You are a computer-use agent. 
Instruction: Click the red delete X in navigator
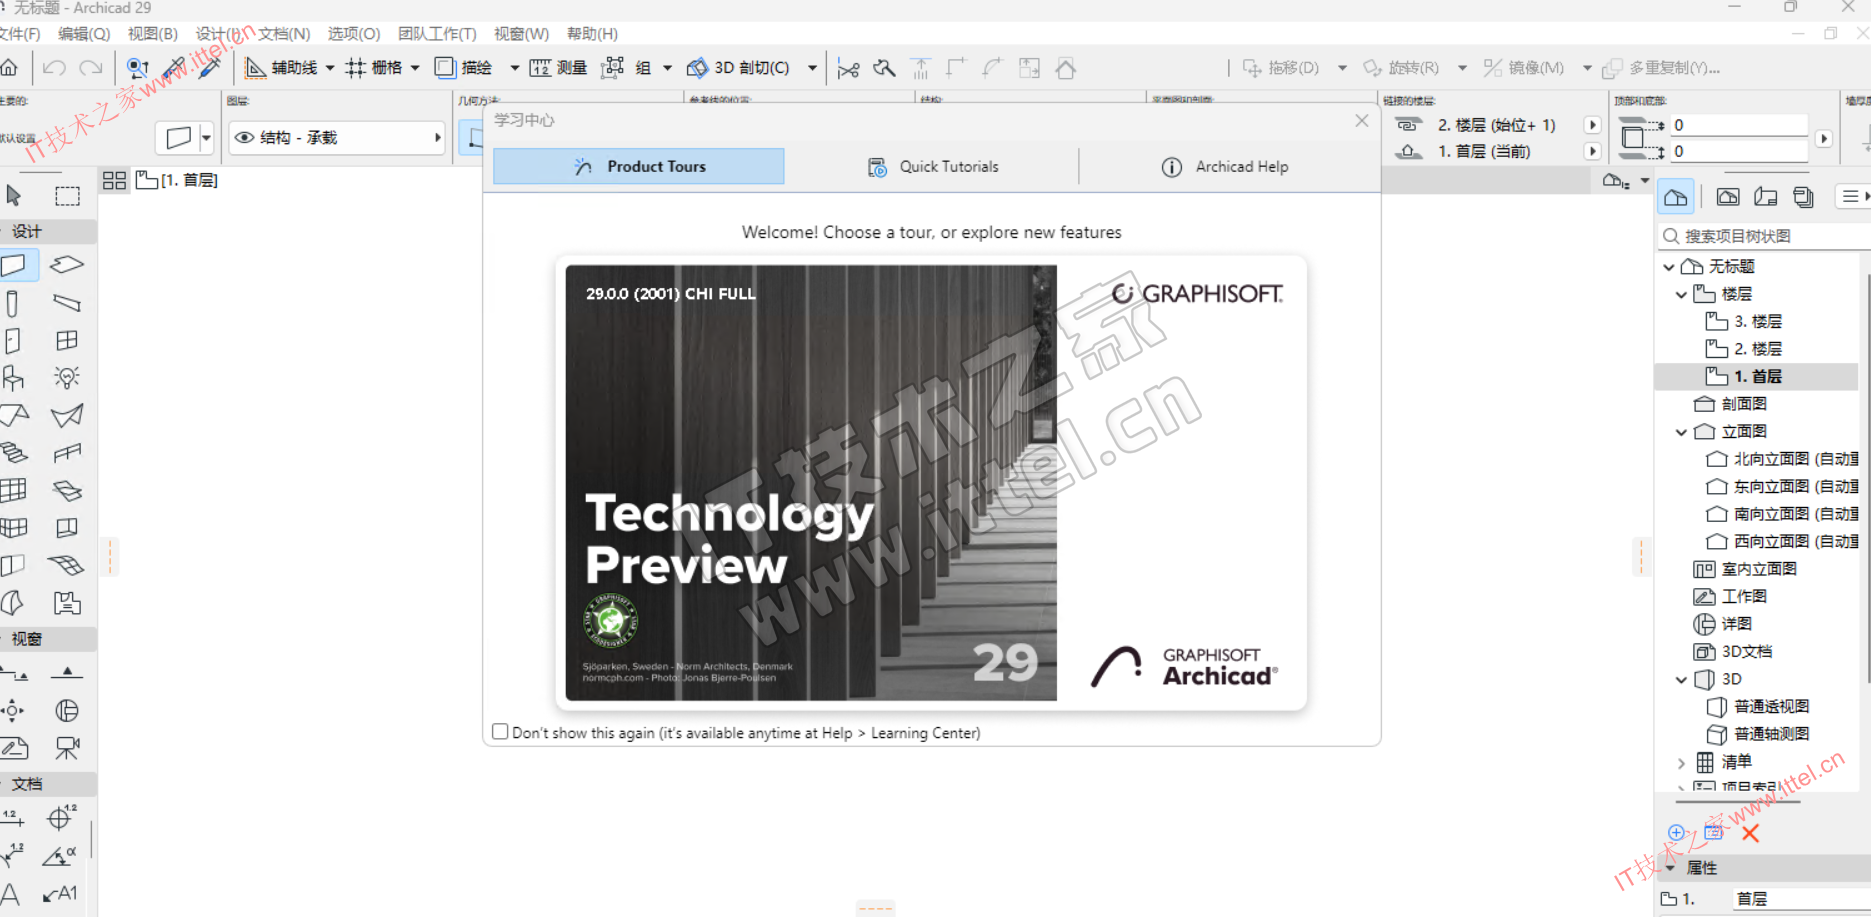(x=1750, y=833)
